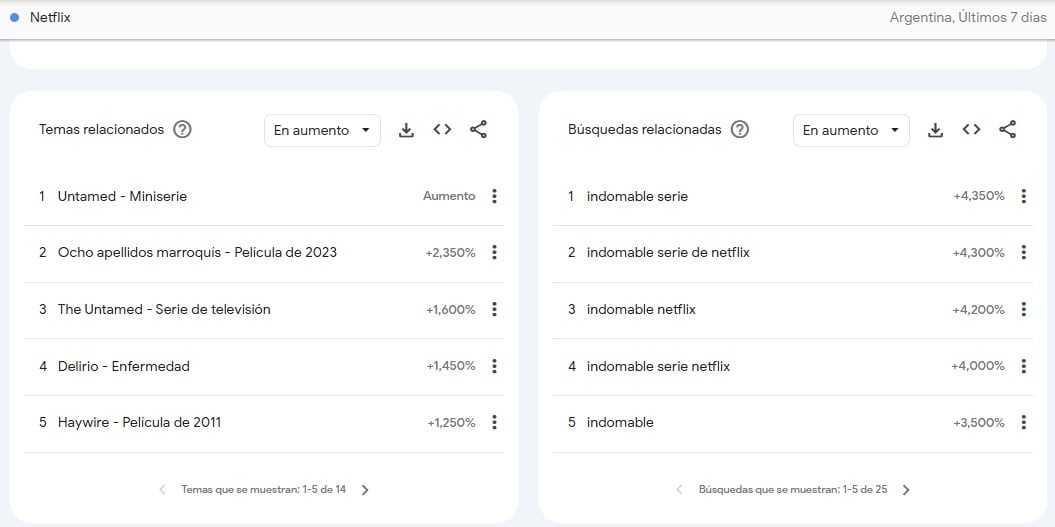This screenshot has height=527, width=1055.
Task: Open more options for indomable serie netflix +4,000%
Action: [x=1023, y=366]
